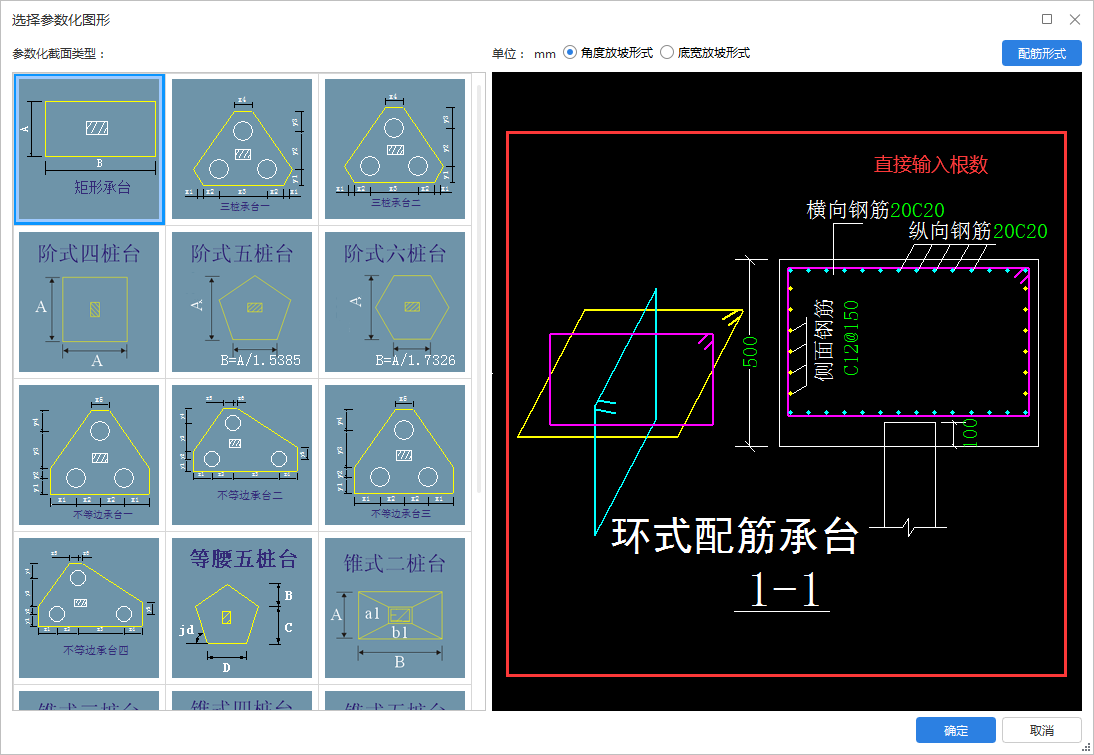Edit the 侧面钢筋 C12@150 value
The height and width of the screenshot is (755, 1094).
(851, 338)
